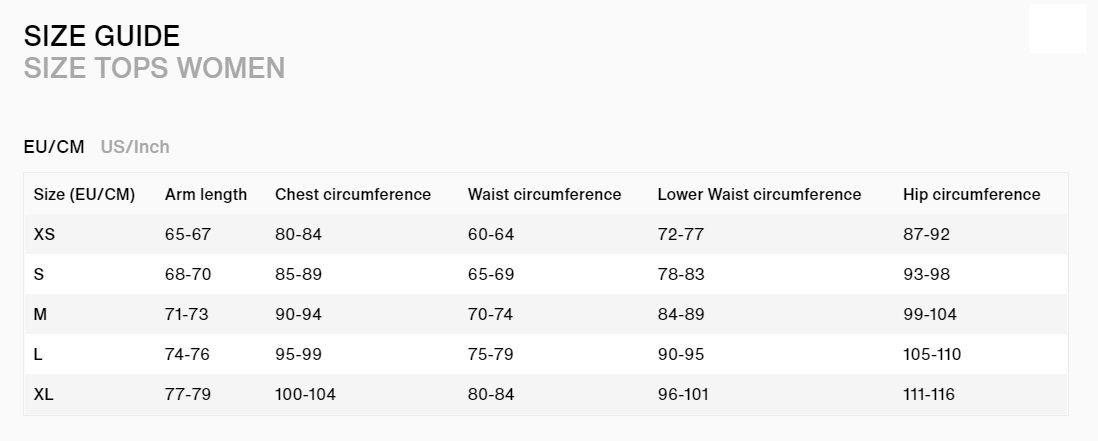
Task: Click the Lower Waist circumference header
Action: click(x=759, y=195)
